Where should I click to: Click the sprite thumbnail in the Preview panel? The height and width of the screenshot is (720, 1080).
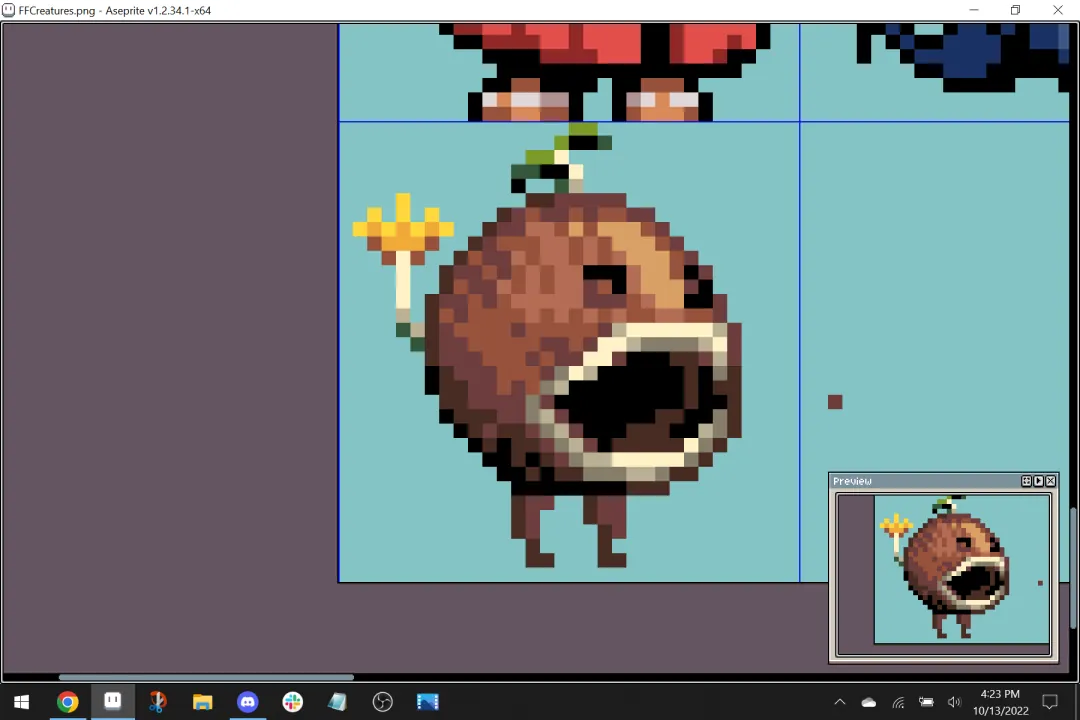click(x=962, y=569)
